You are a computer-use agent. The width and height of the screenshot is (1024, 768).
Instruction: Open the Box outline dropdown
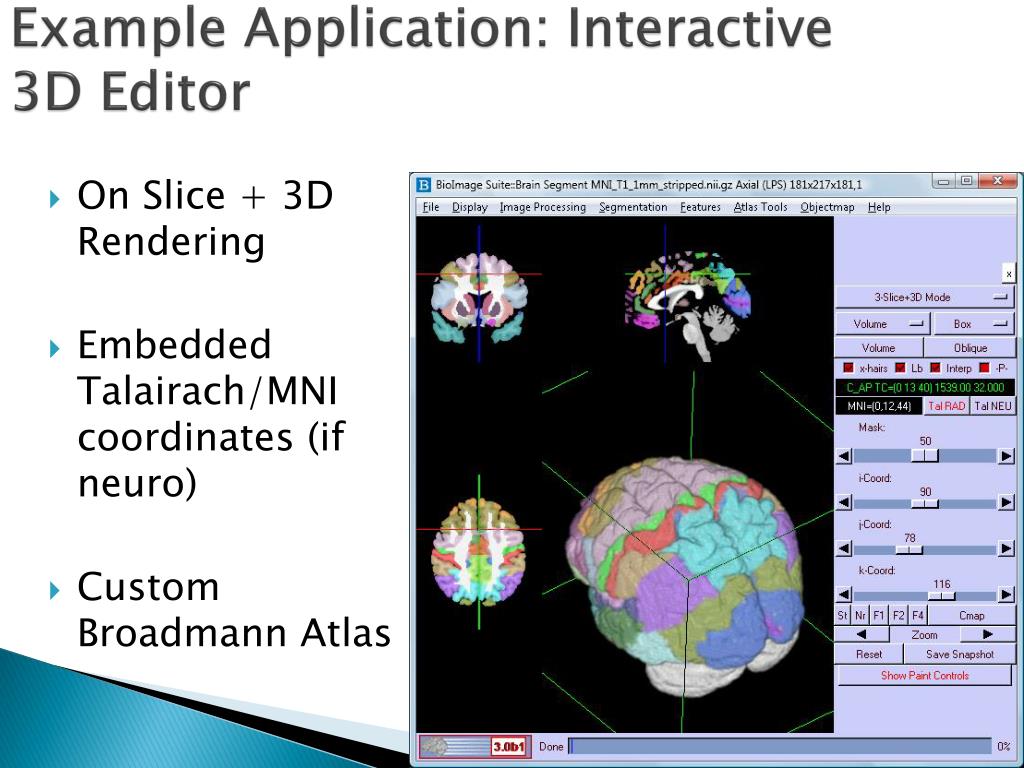(x=974, y=324)
